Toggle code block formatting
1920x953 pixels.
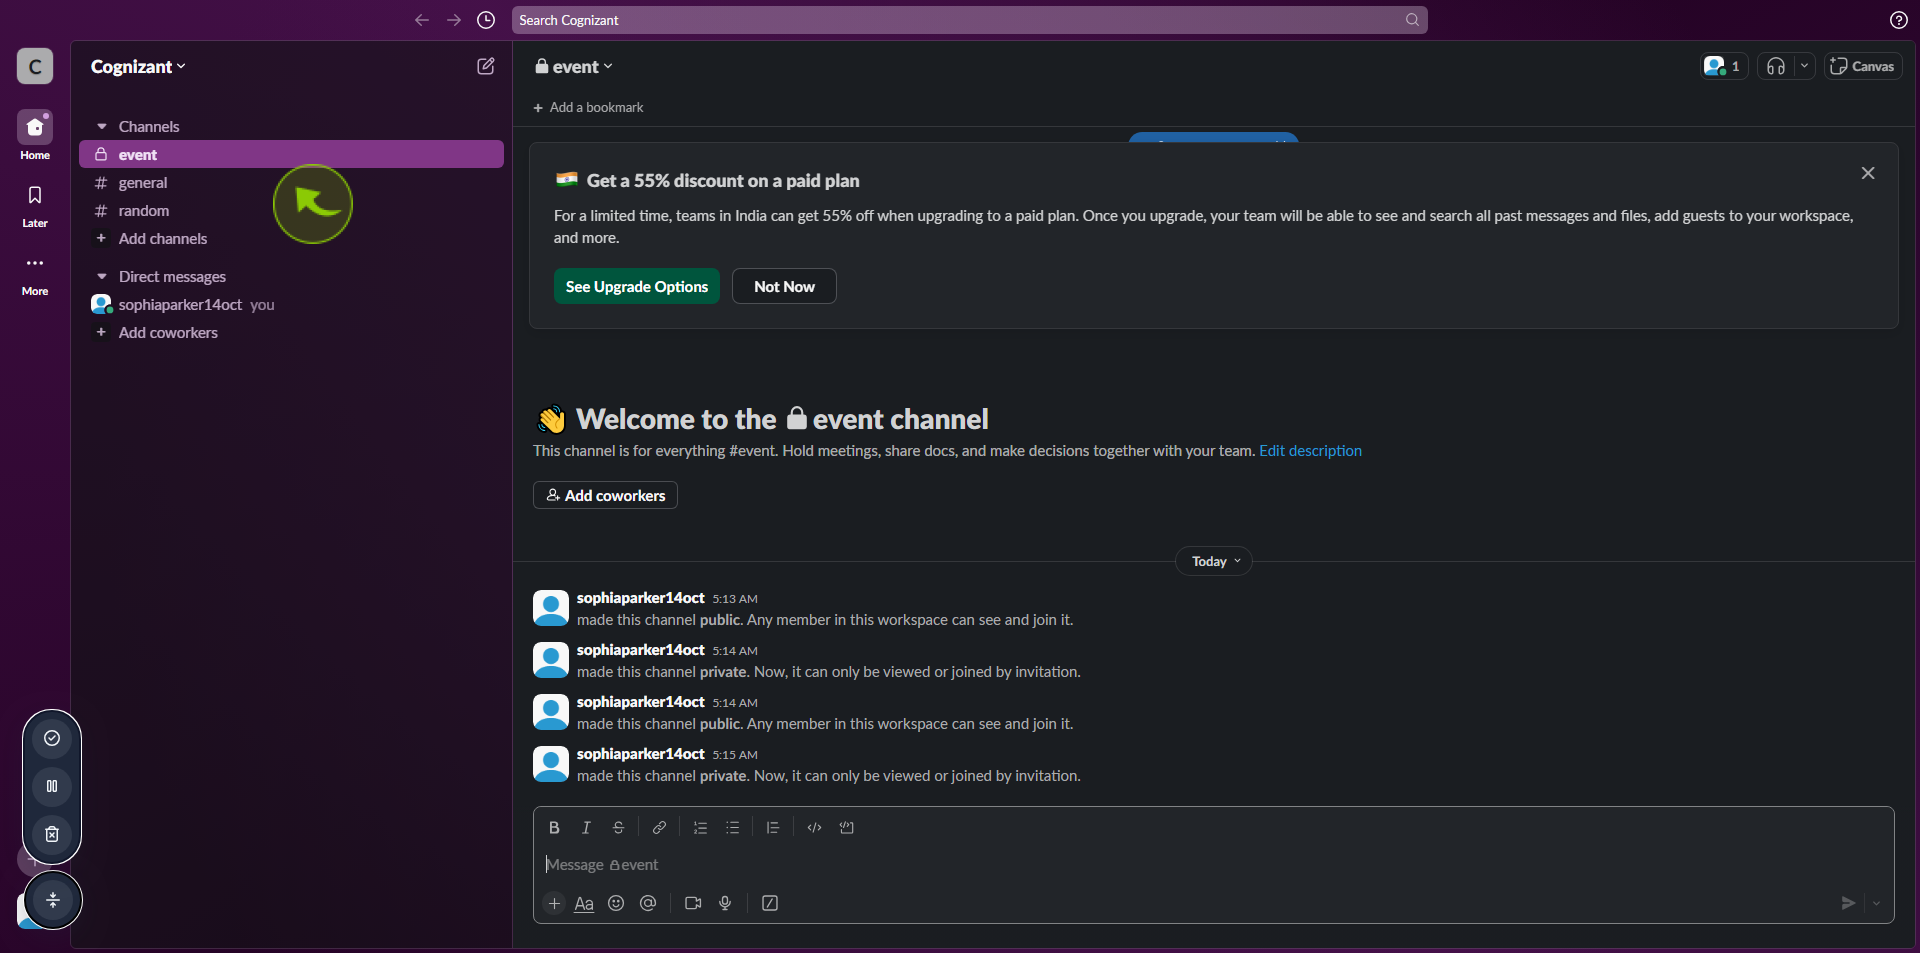[846, 828]
